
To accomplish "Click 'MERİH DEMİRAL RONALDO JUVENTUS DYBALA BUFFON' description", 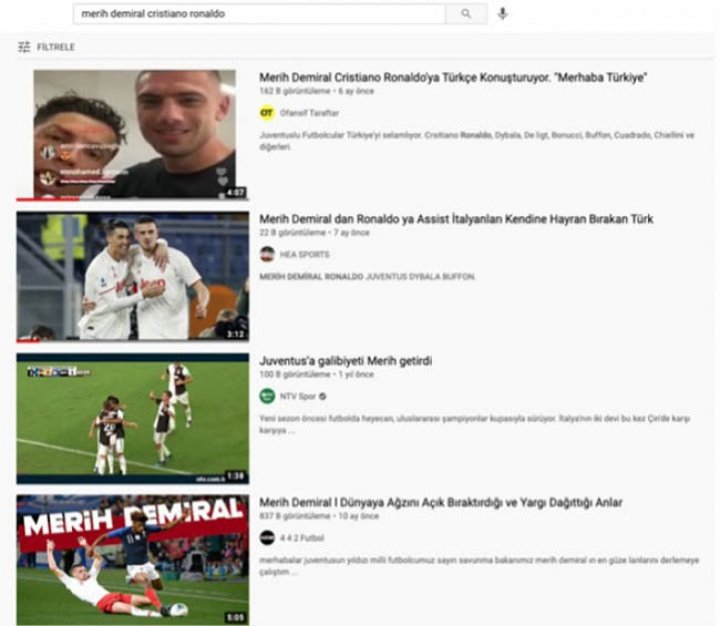I will (x=367, y=276).
